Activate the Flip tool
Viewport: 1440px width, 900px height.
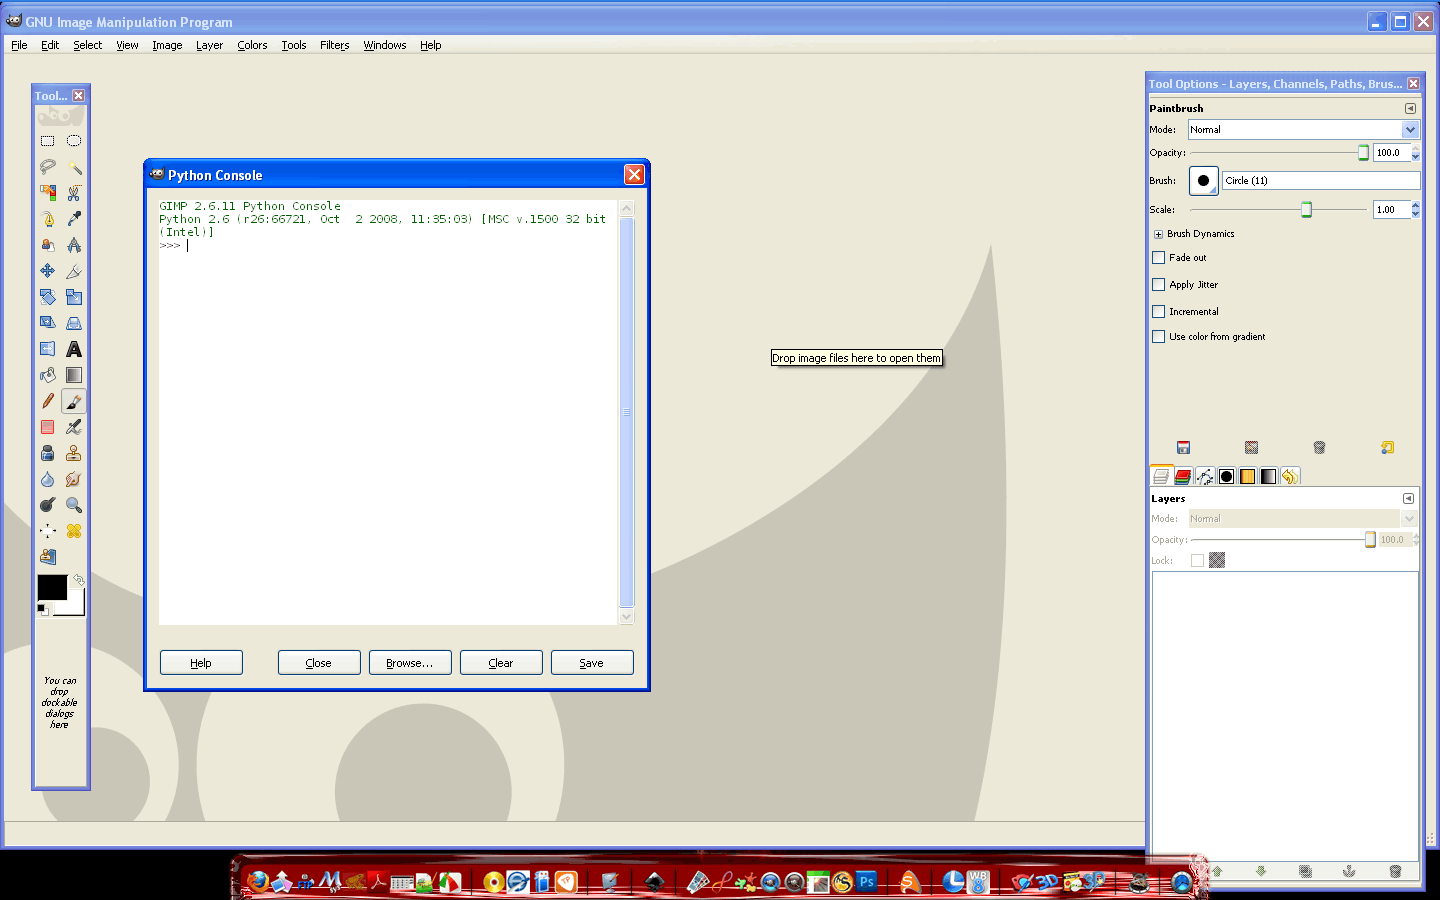pyautogui.click(x=47, y=349)
